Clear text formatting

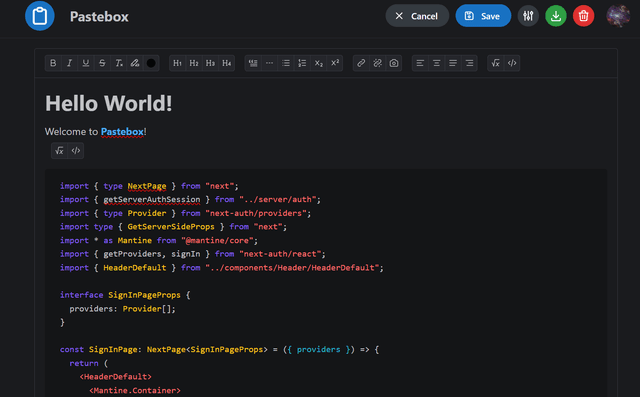(118, 63)
